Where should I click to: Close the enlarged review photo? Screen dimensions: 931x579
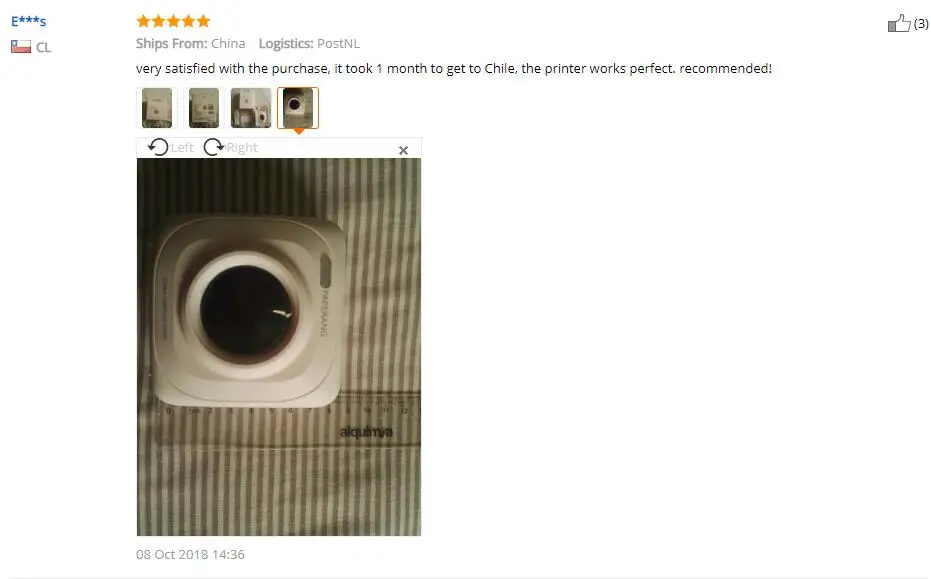pyautogui.click(x=403, y=150)
